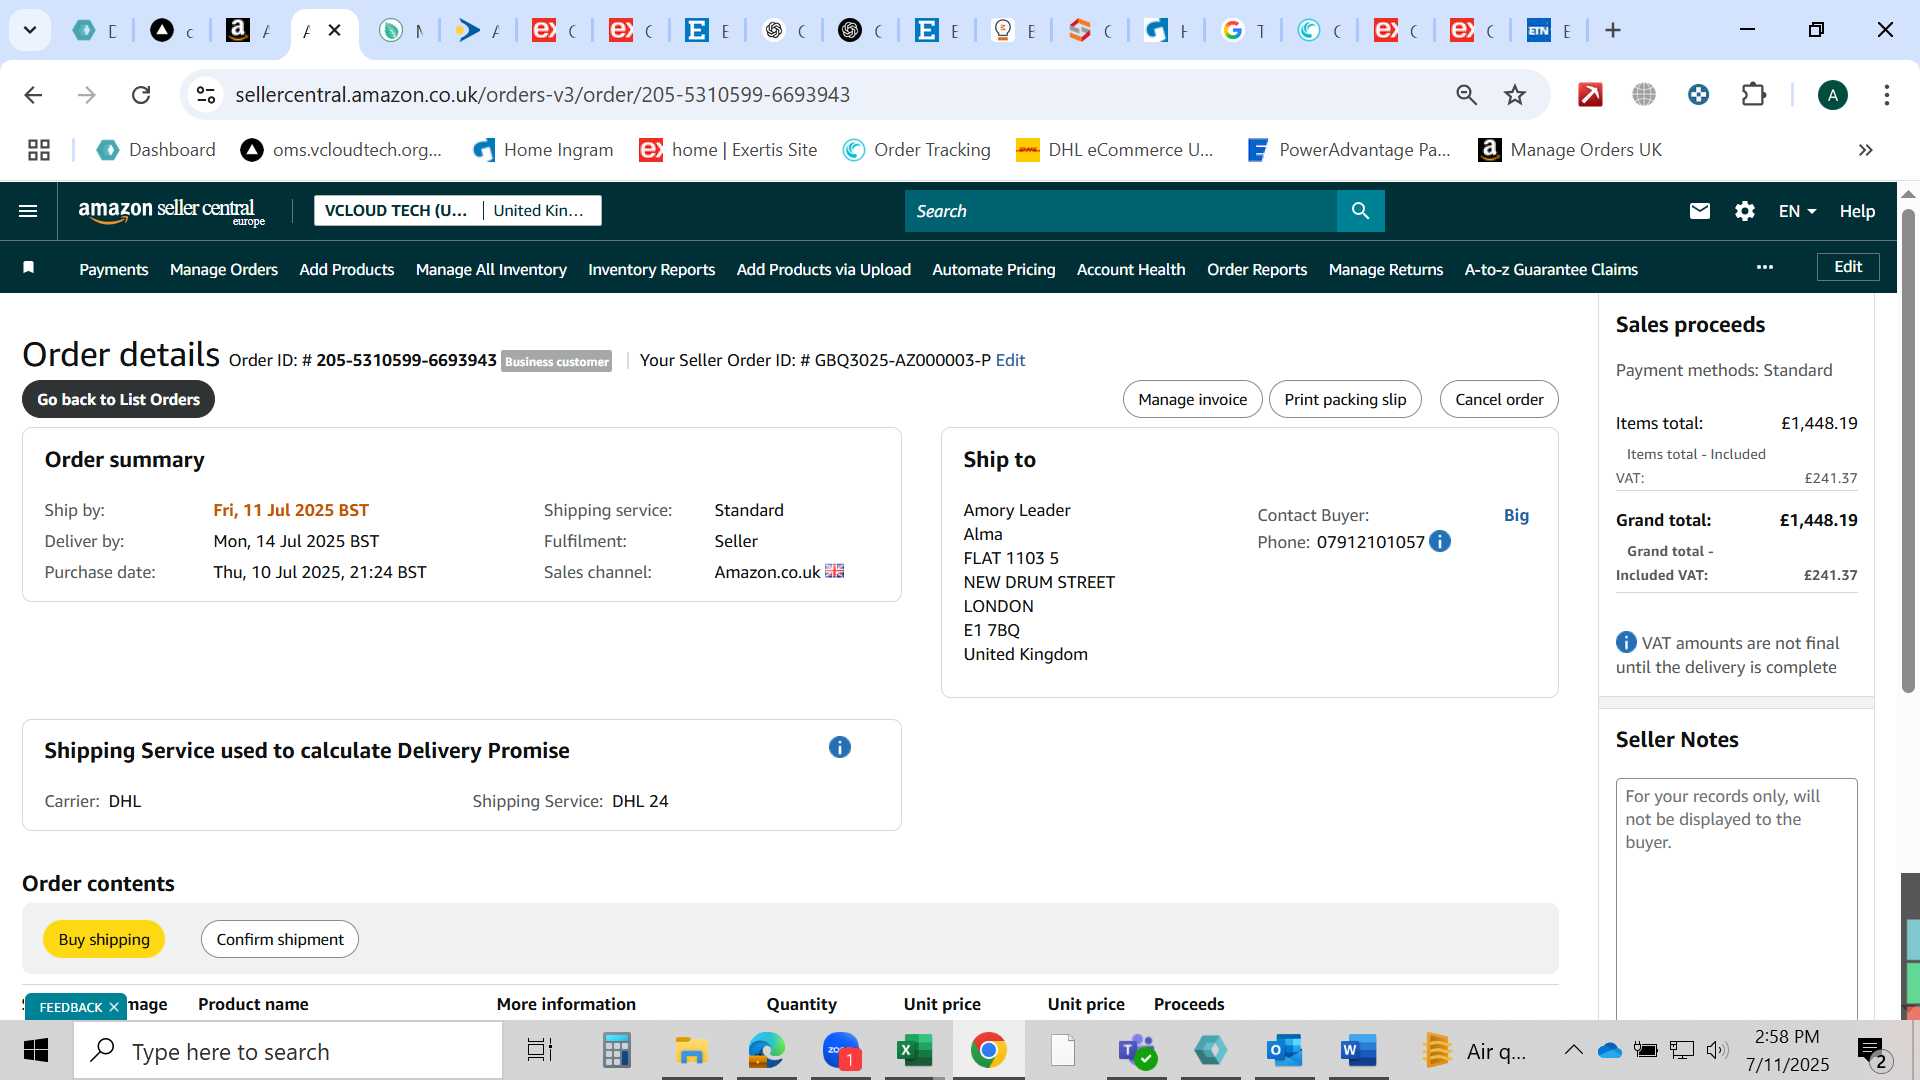
Task: Close the Feedback tab with the X
Action: click(x=114, y=1007)
